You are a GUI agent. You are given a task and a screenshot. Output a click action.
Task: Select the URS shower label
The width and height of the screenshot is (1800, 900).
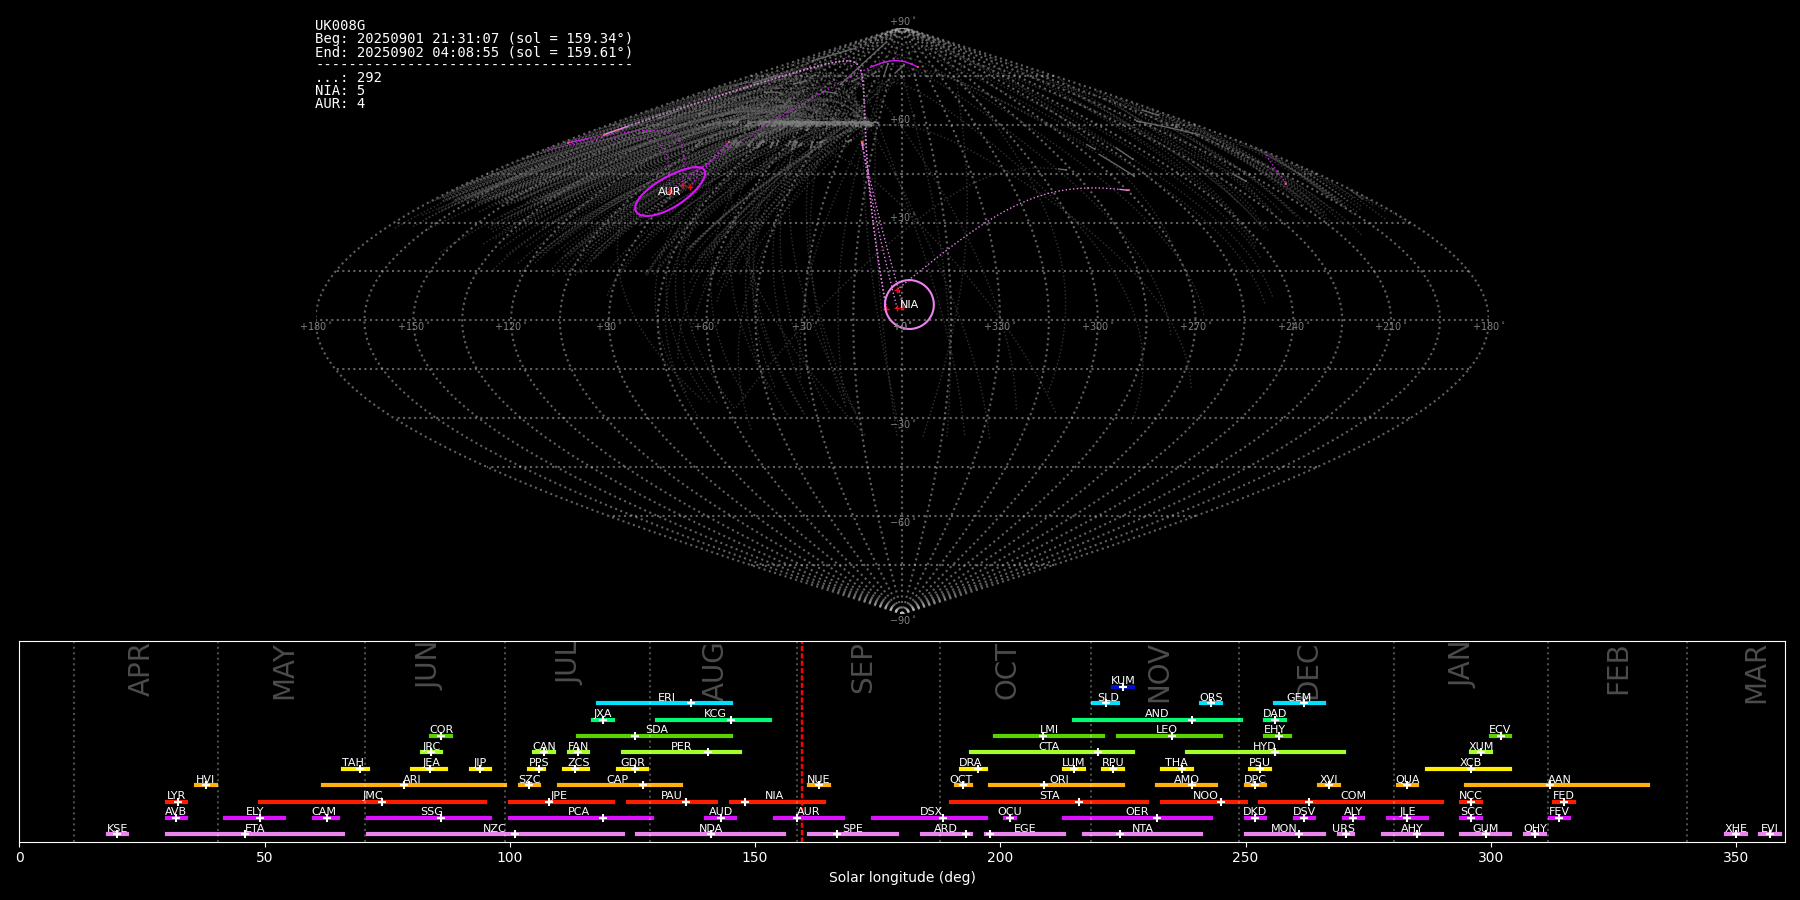point(1343,829)
